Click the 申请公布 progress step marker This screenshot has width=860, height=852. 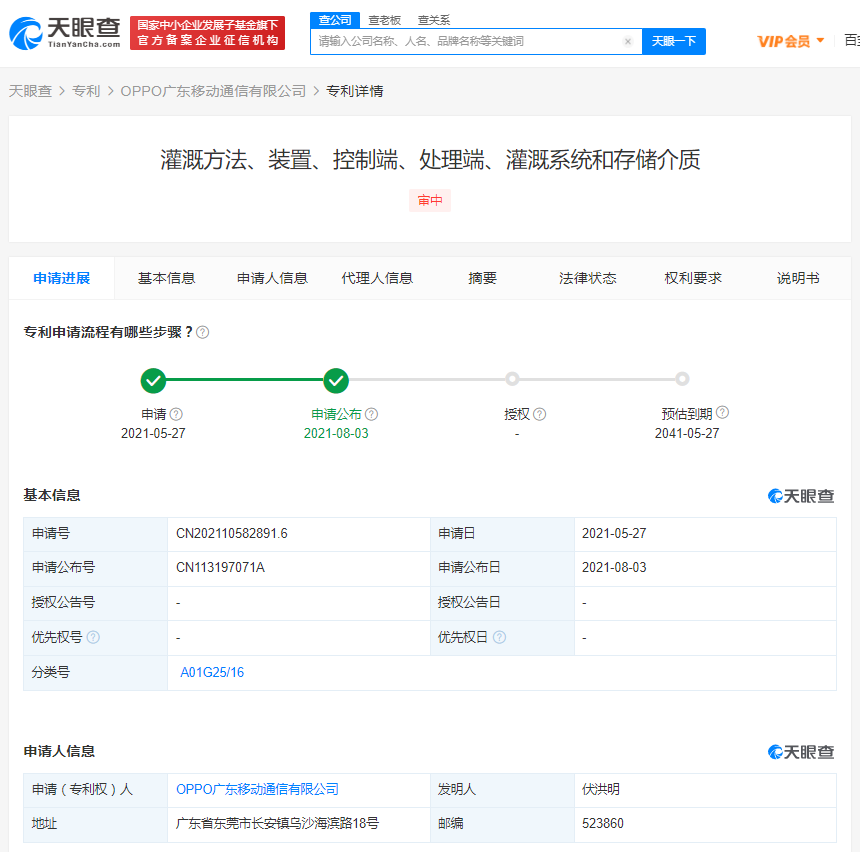click(336, 380)
